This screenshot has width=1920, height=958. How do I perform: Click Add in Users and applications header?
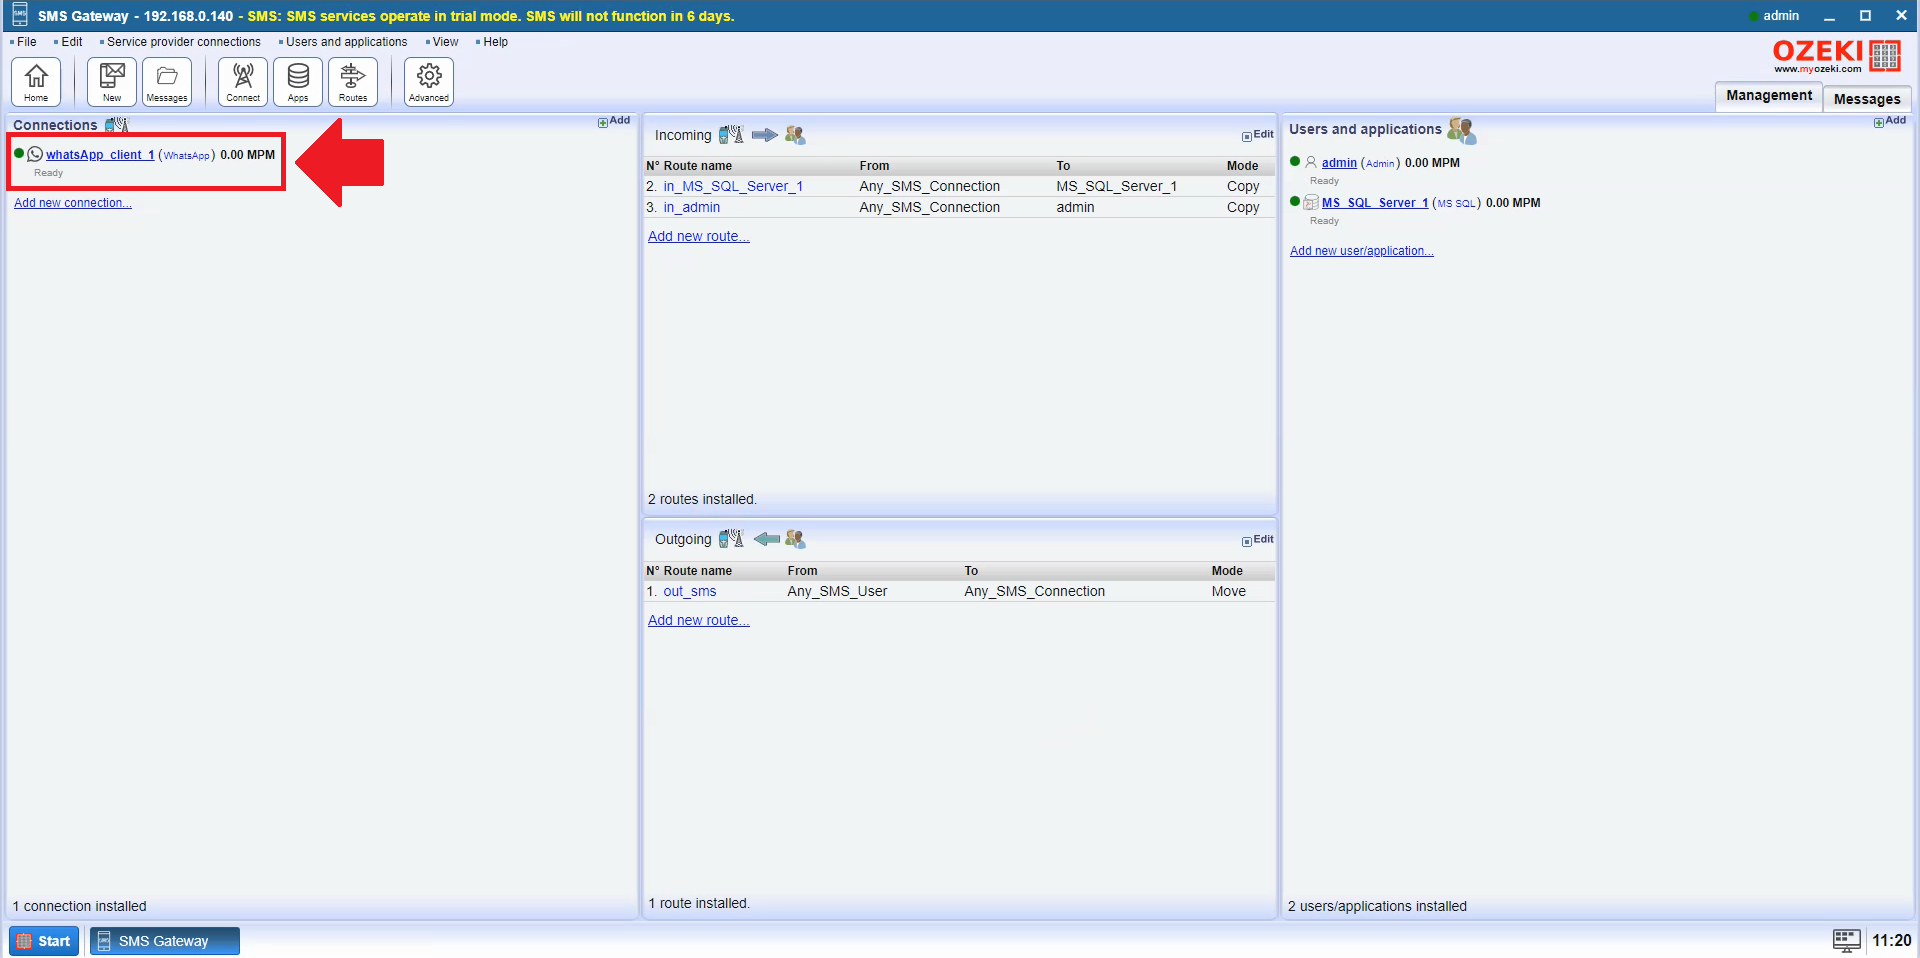point(1890,121)
